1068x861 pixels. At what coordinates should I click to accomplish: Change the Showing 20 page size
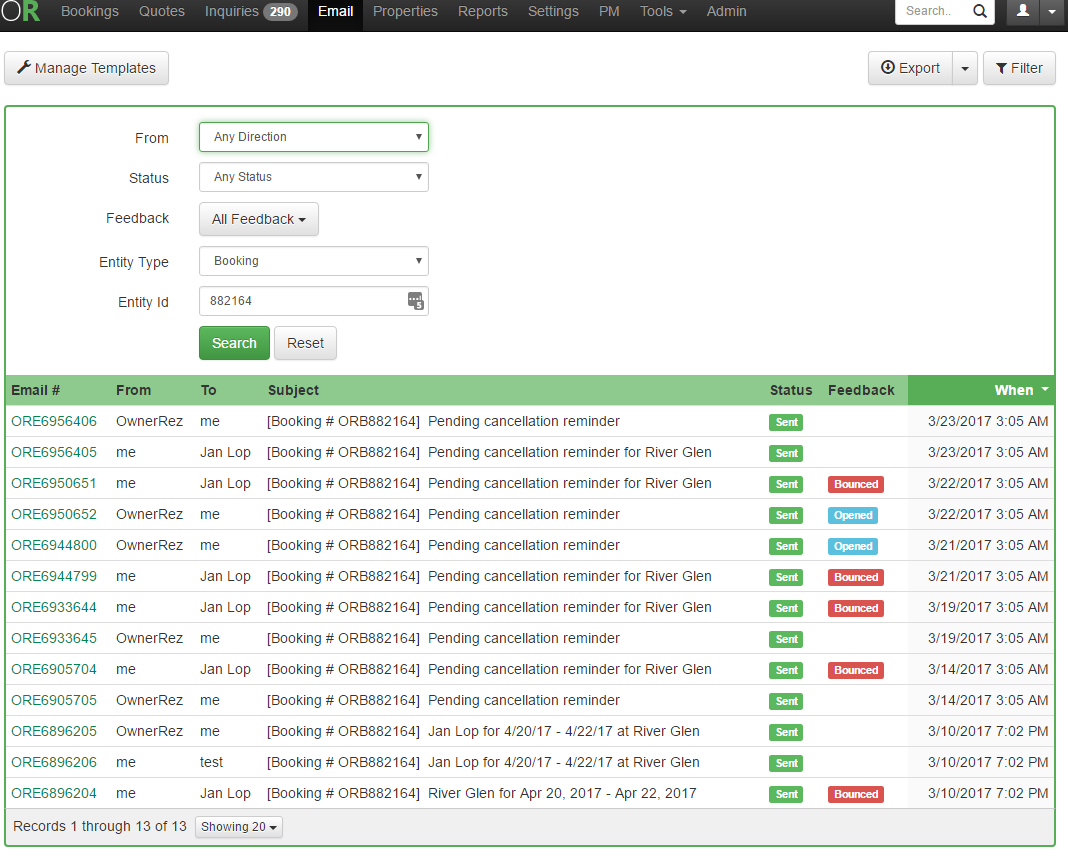click(239, 827)
